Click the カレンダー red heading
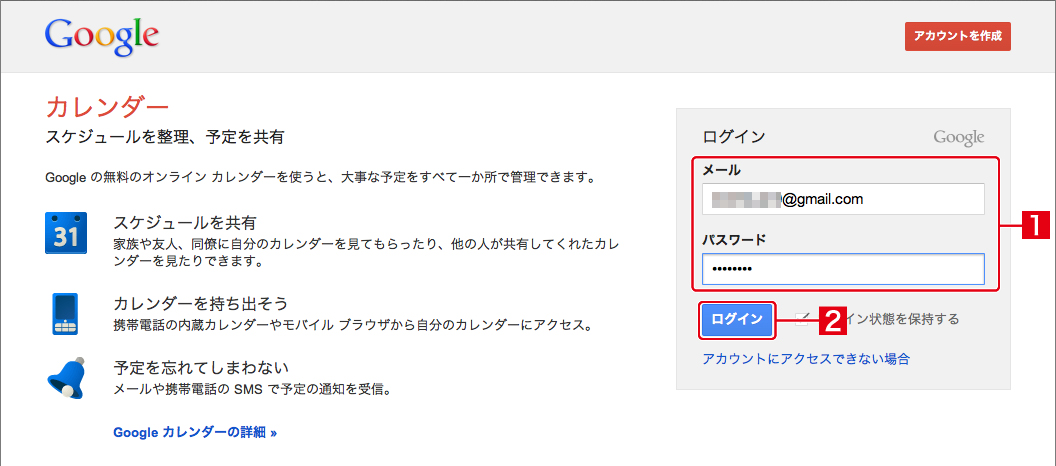This screenshot has width=1056, height=466. 107,108
